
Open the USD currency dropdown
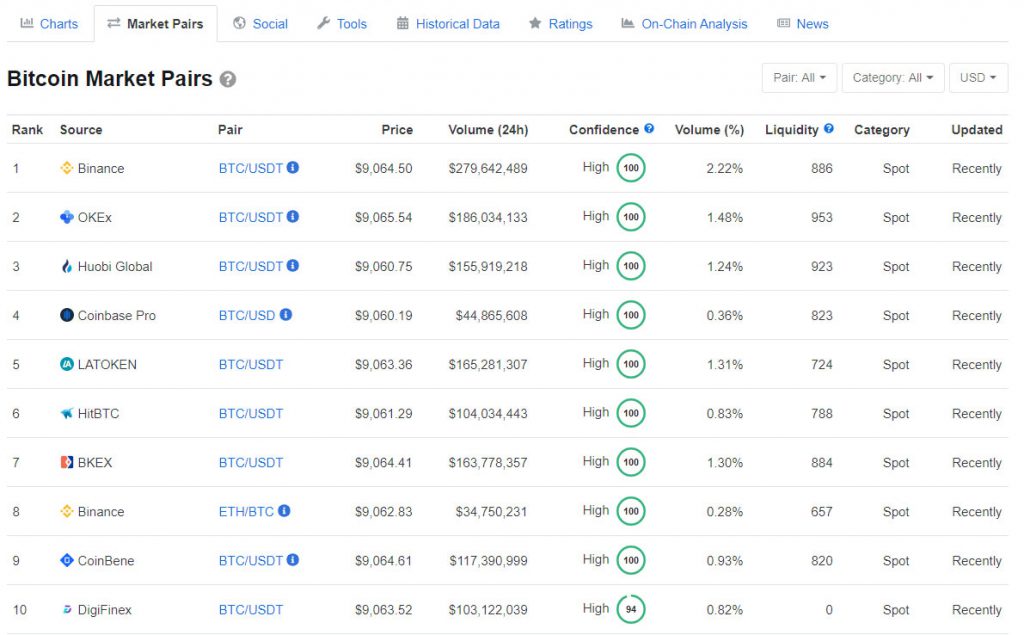(x=977, y=77)
